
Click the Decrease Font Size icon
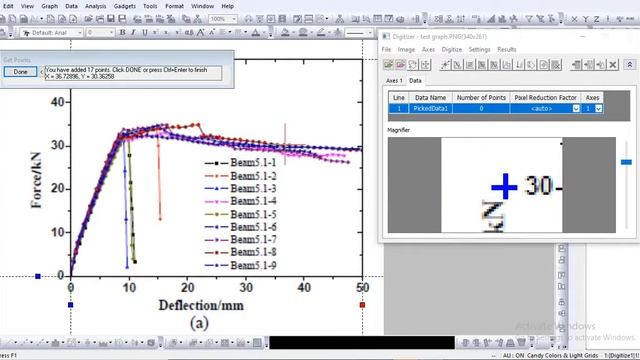point(211,32)
